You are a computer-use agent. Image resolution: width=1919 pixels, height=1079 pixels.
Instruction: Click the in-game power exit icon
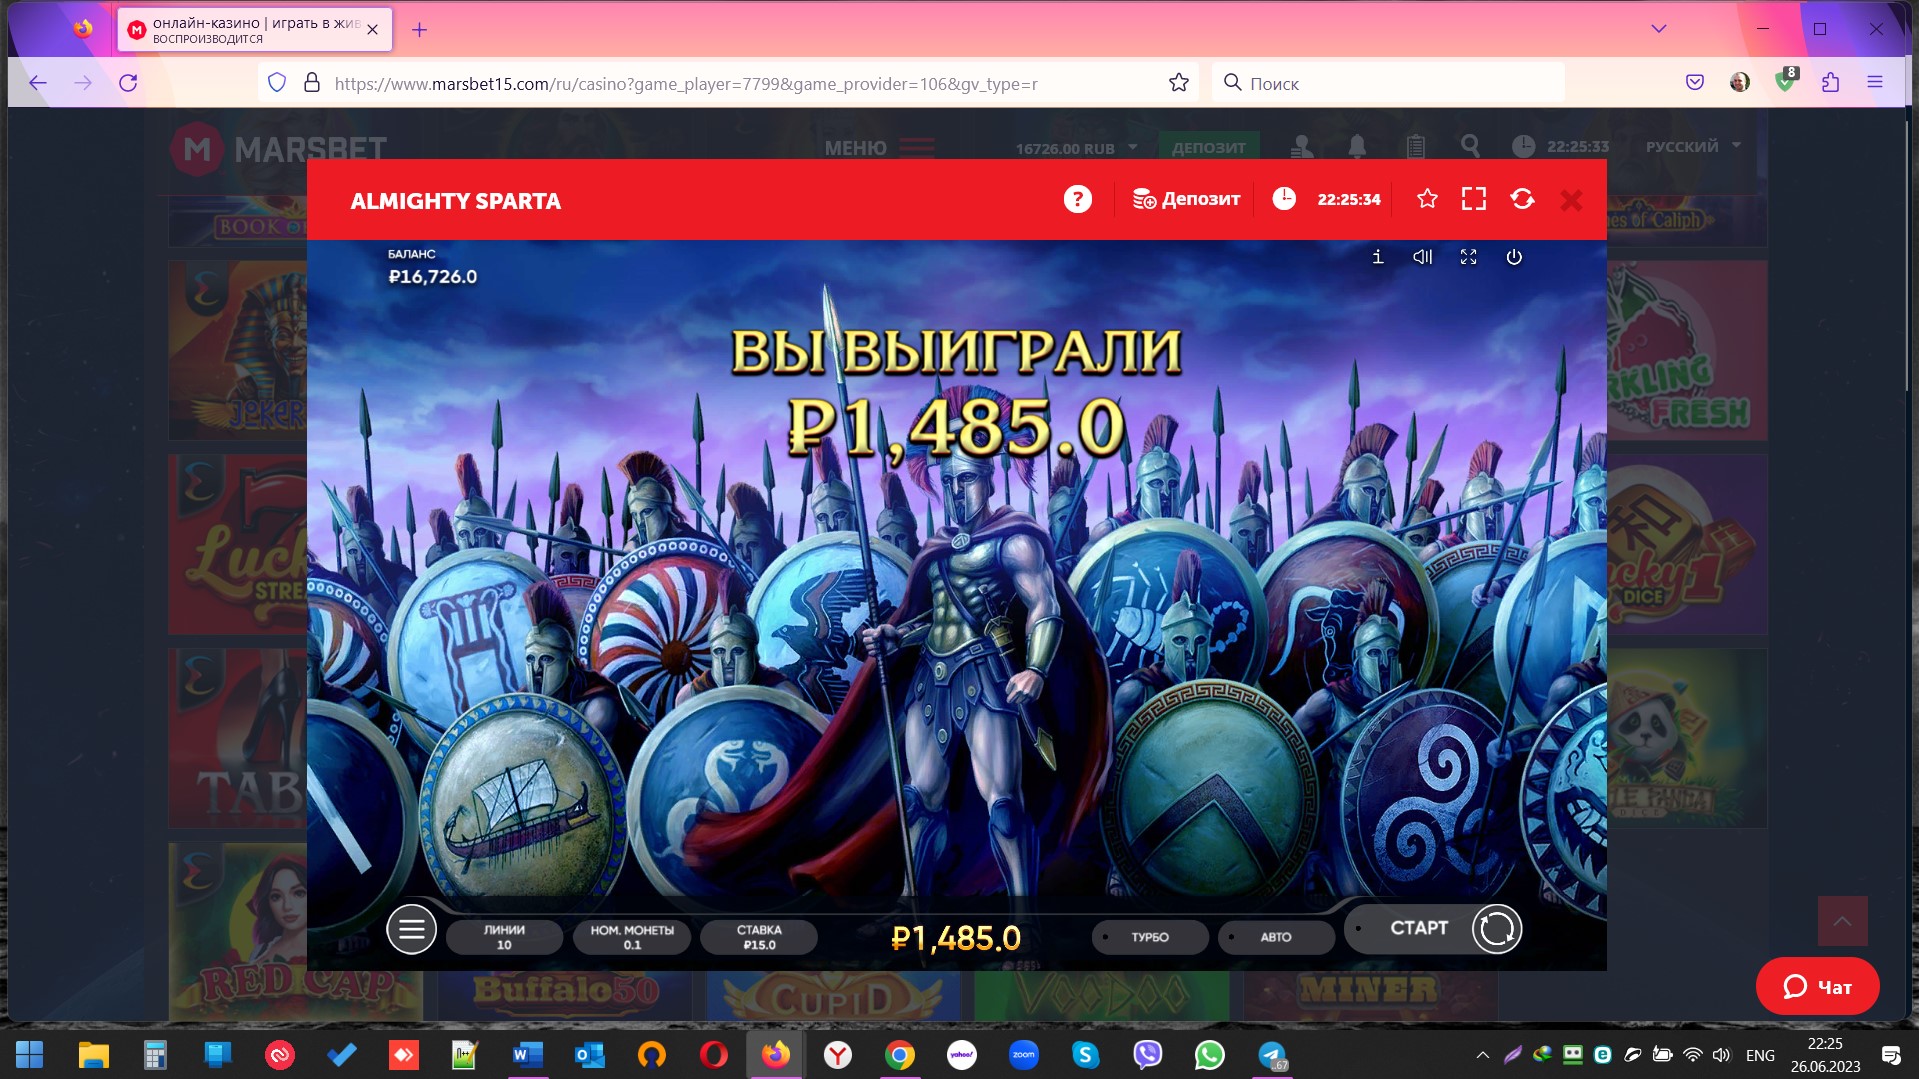(x=1514, y=257)
